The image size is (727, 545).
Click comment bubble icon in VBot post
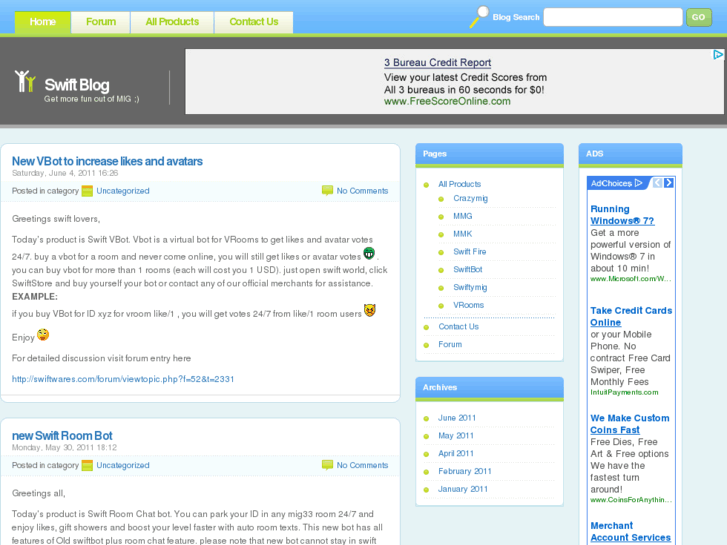327,190
